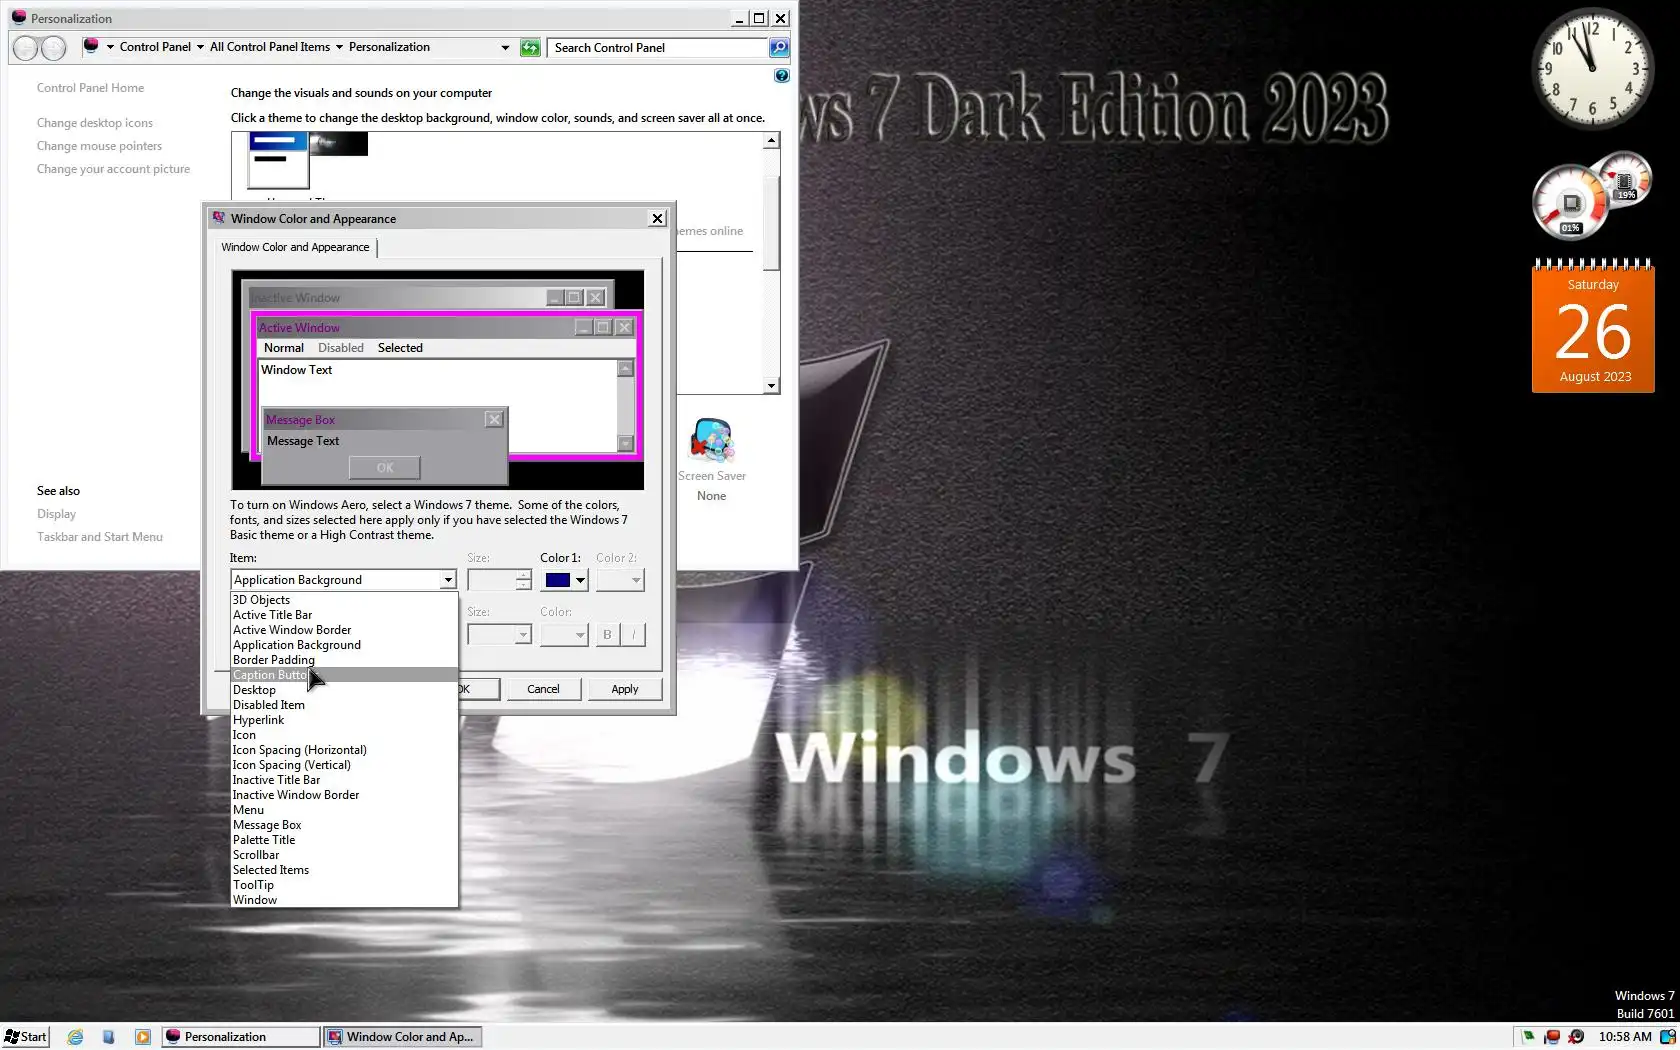This screenshot has height=1050, width=1680.
Task: Click Active Window title in the preview
Action: coord(299,327)
